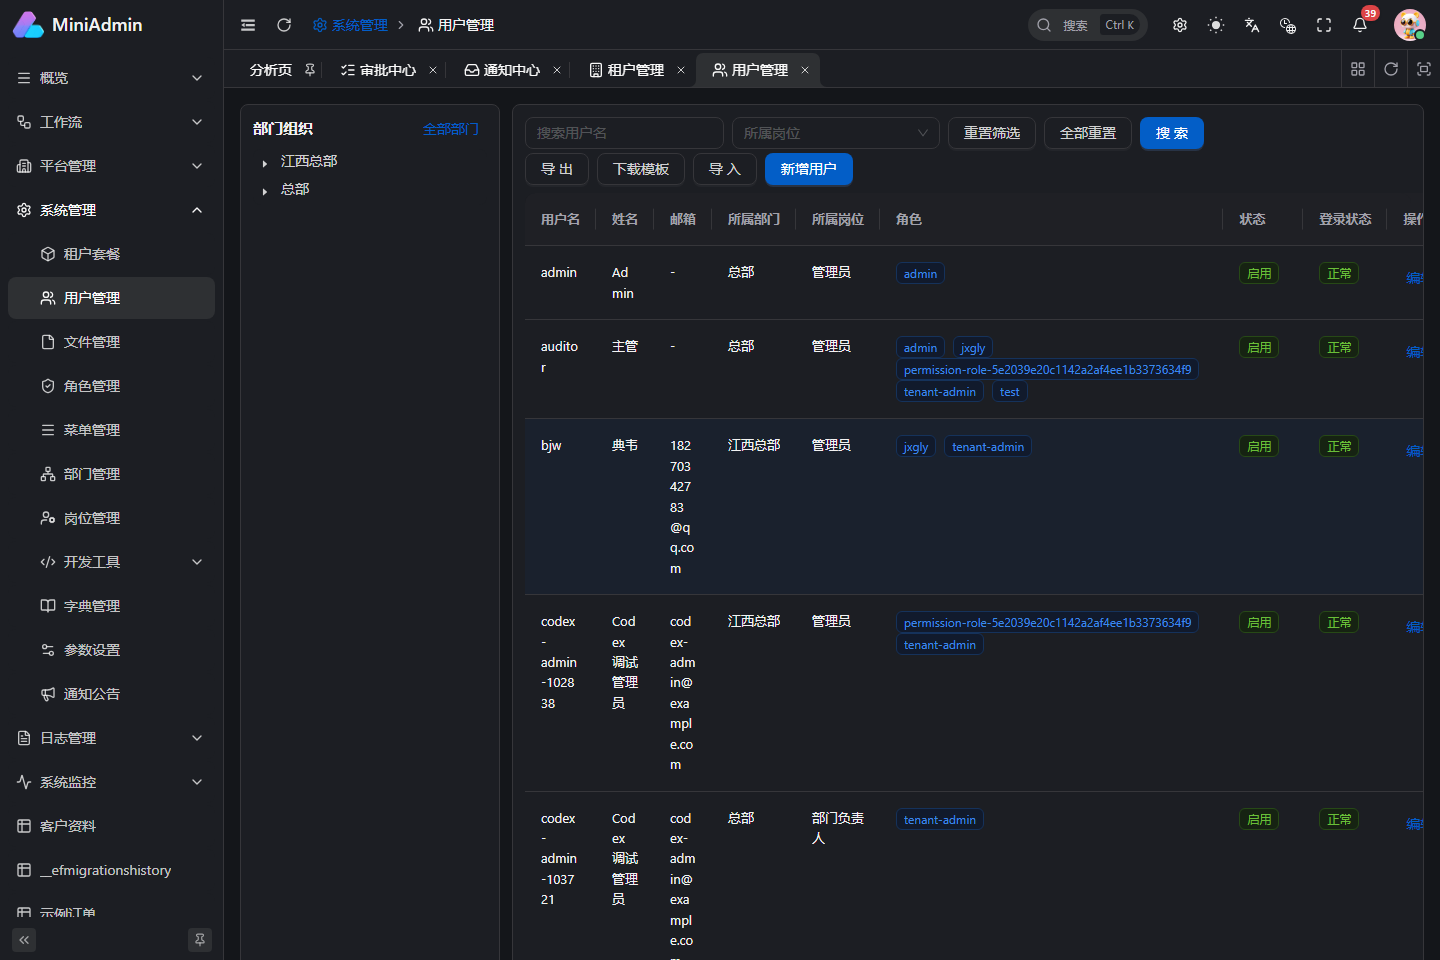Image resolution: width=1440 pixels, height=960 pixels.
Task: Click the 导入 button
Action: click(x=725, y=169)
